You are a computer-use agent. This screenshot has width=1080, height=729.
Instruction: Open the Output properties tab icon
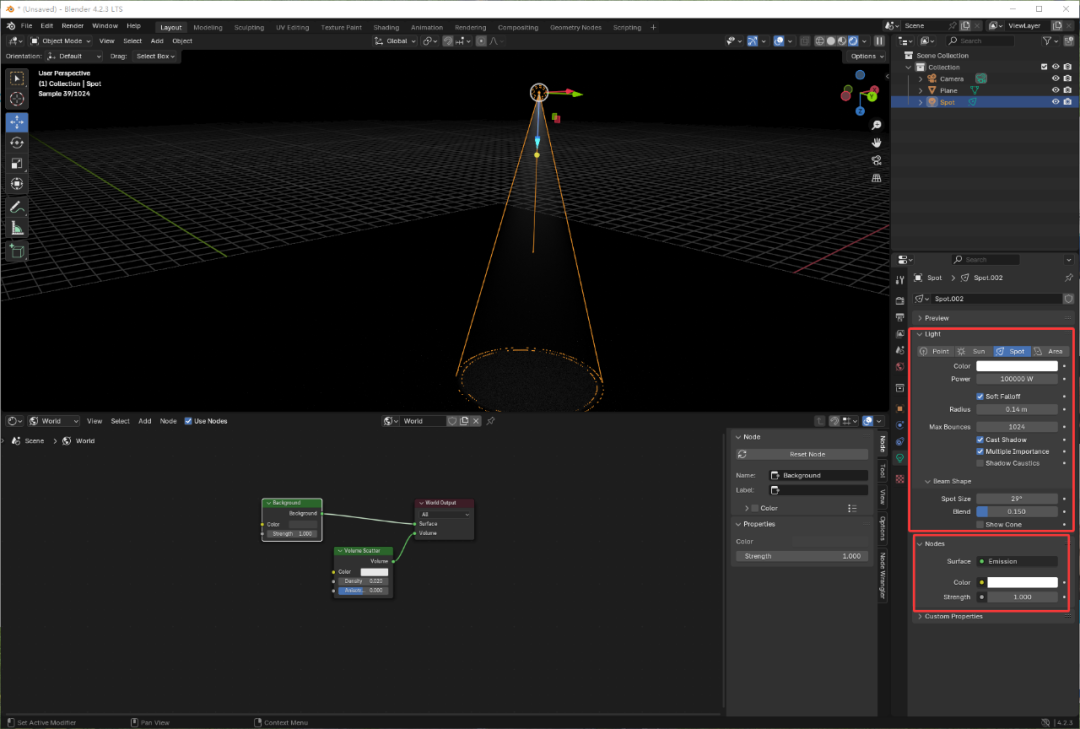point(900,317)
